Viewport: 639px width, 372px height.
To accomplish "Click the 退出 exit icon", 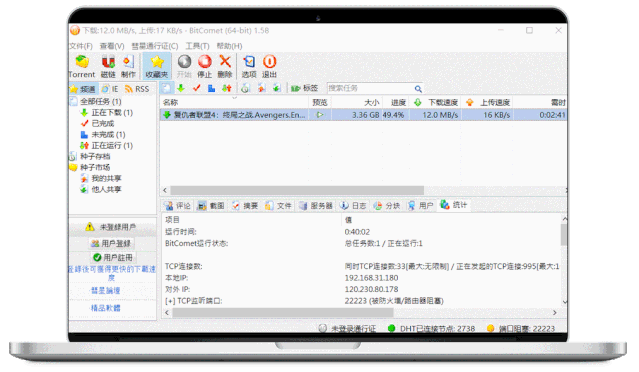I will click(x=269, y=67).
